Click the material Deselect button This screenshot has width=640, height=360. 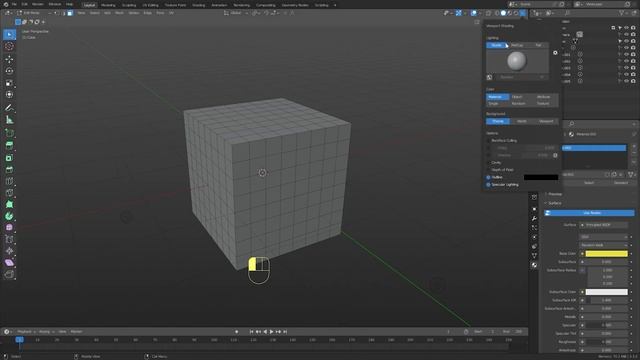tap(621, 183)
